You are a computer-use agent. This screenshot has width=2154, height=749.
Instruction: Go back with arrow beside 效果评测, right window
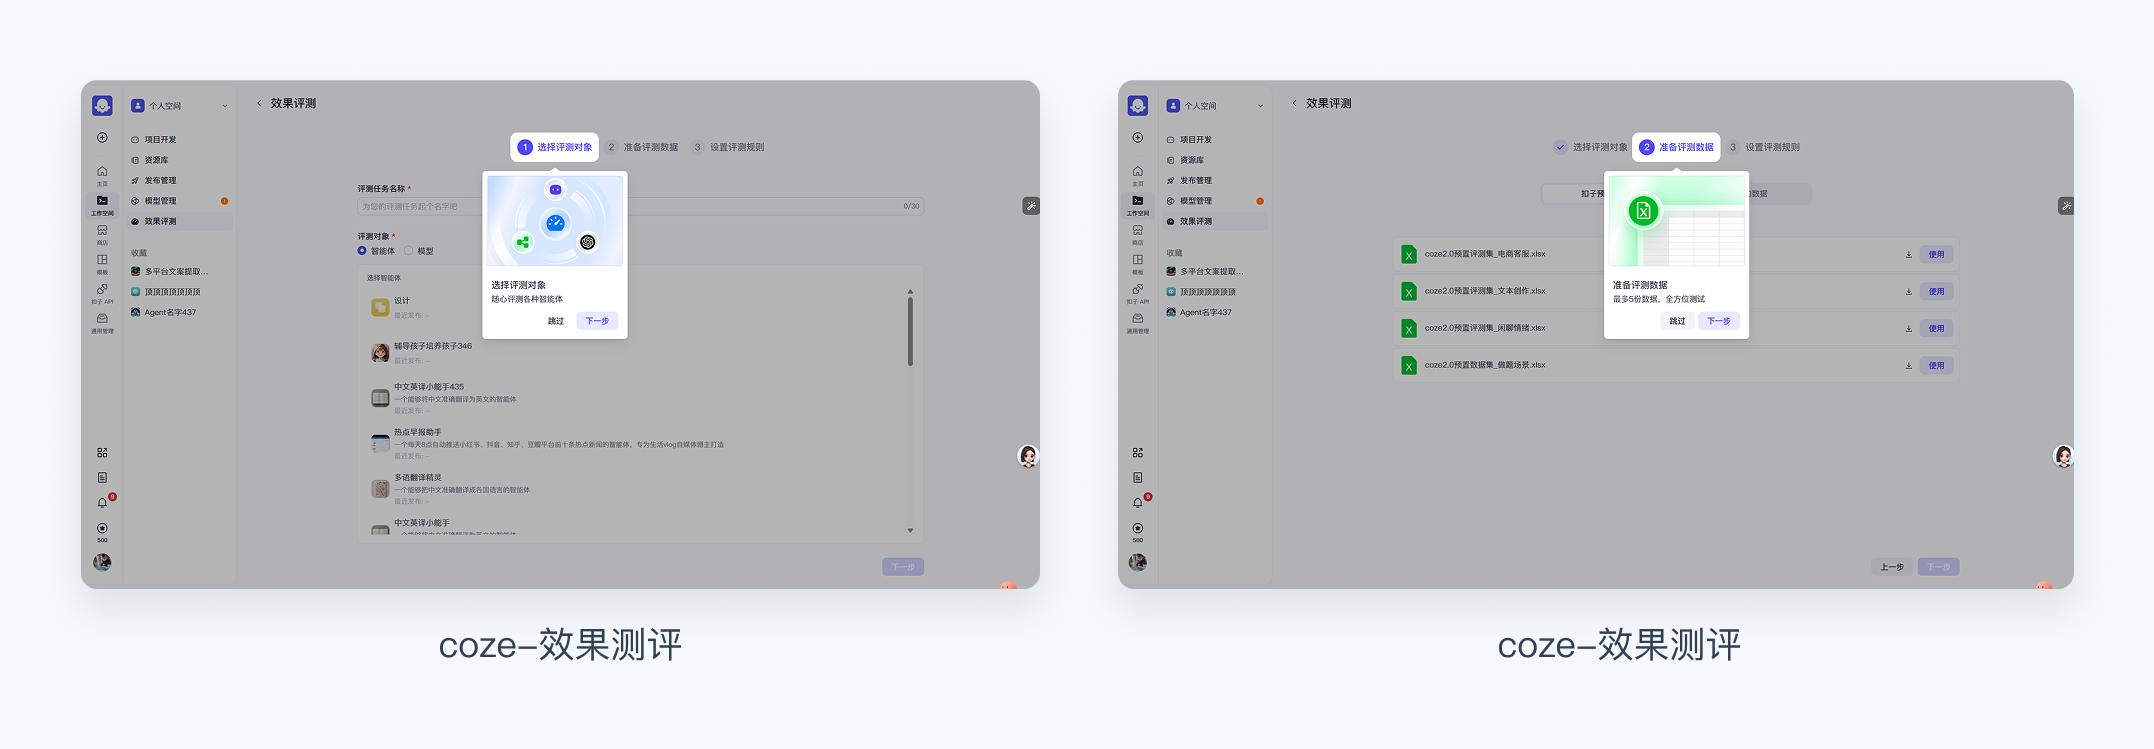coord(1295,103)
